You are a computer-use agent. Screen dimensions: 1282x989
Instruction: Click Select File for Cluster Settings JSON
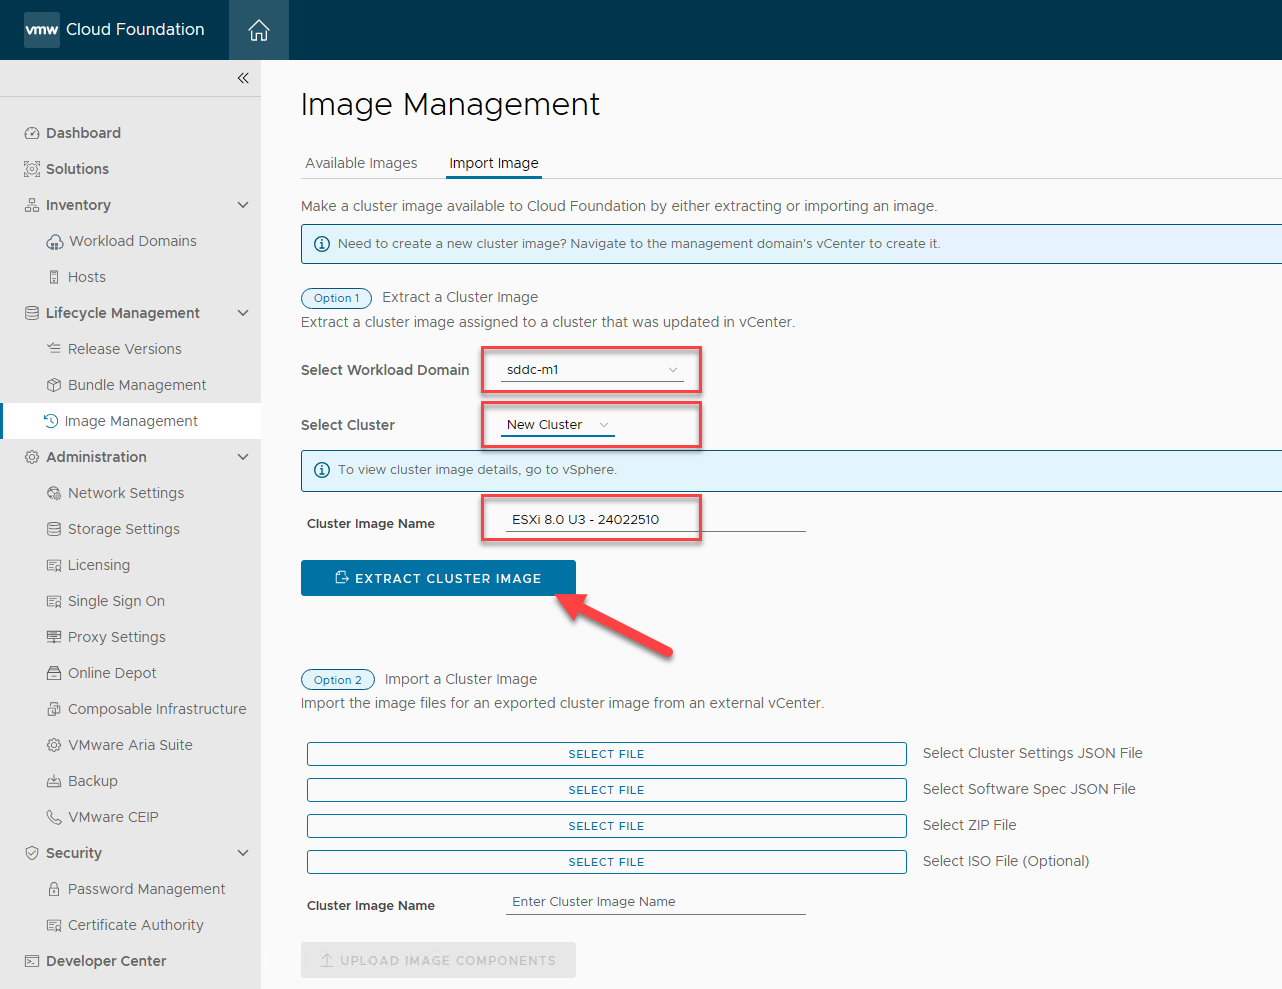[606, 754]
